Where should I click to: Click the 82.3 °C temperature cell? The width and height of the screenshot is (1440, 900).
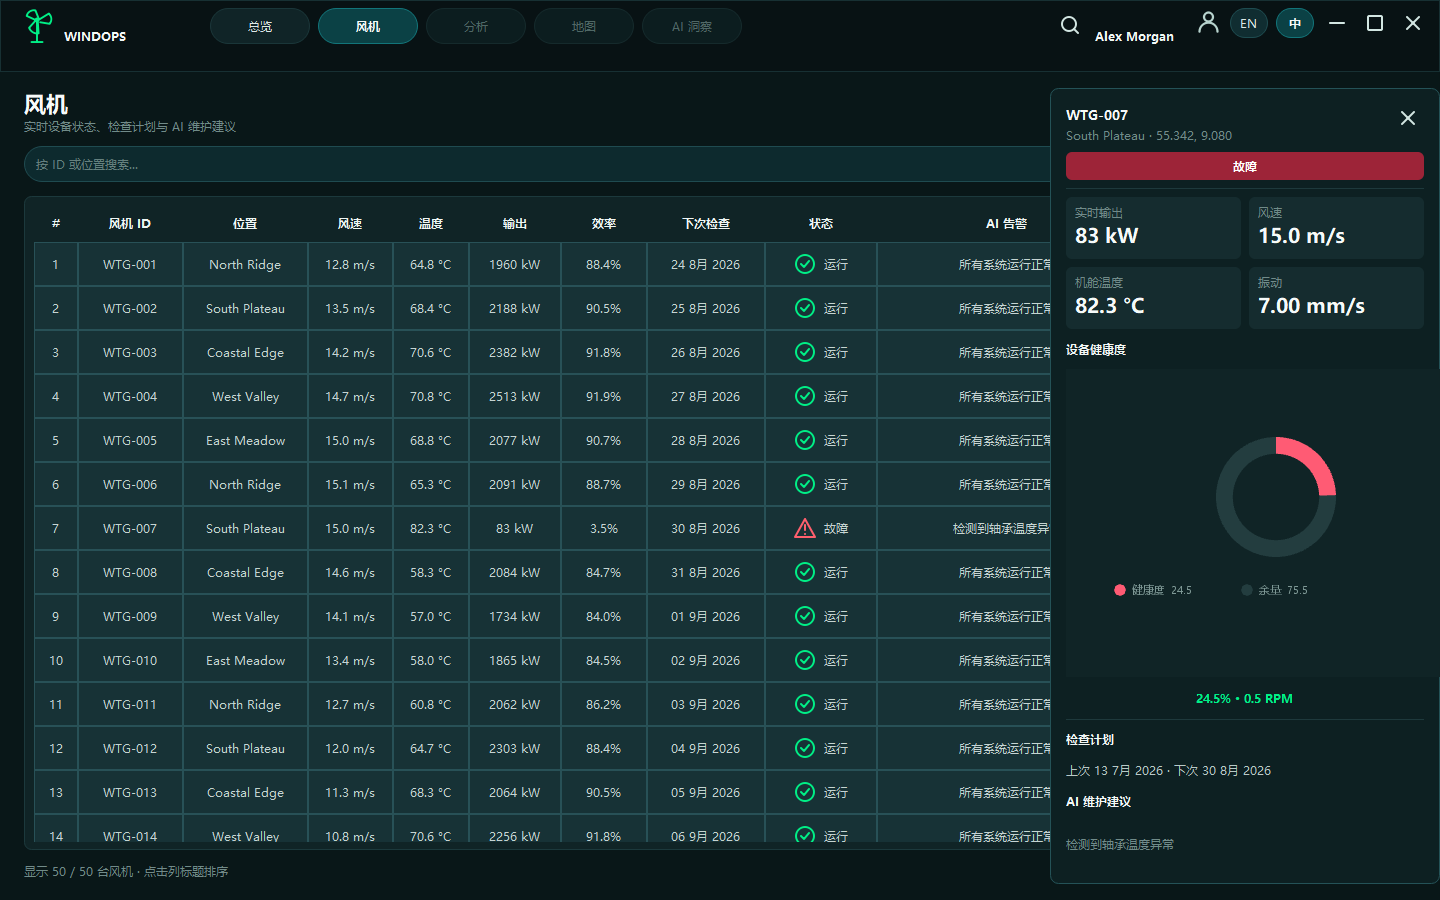pyautogui.click(x=431, y=528)
